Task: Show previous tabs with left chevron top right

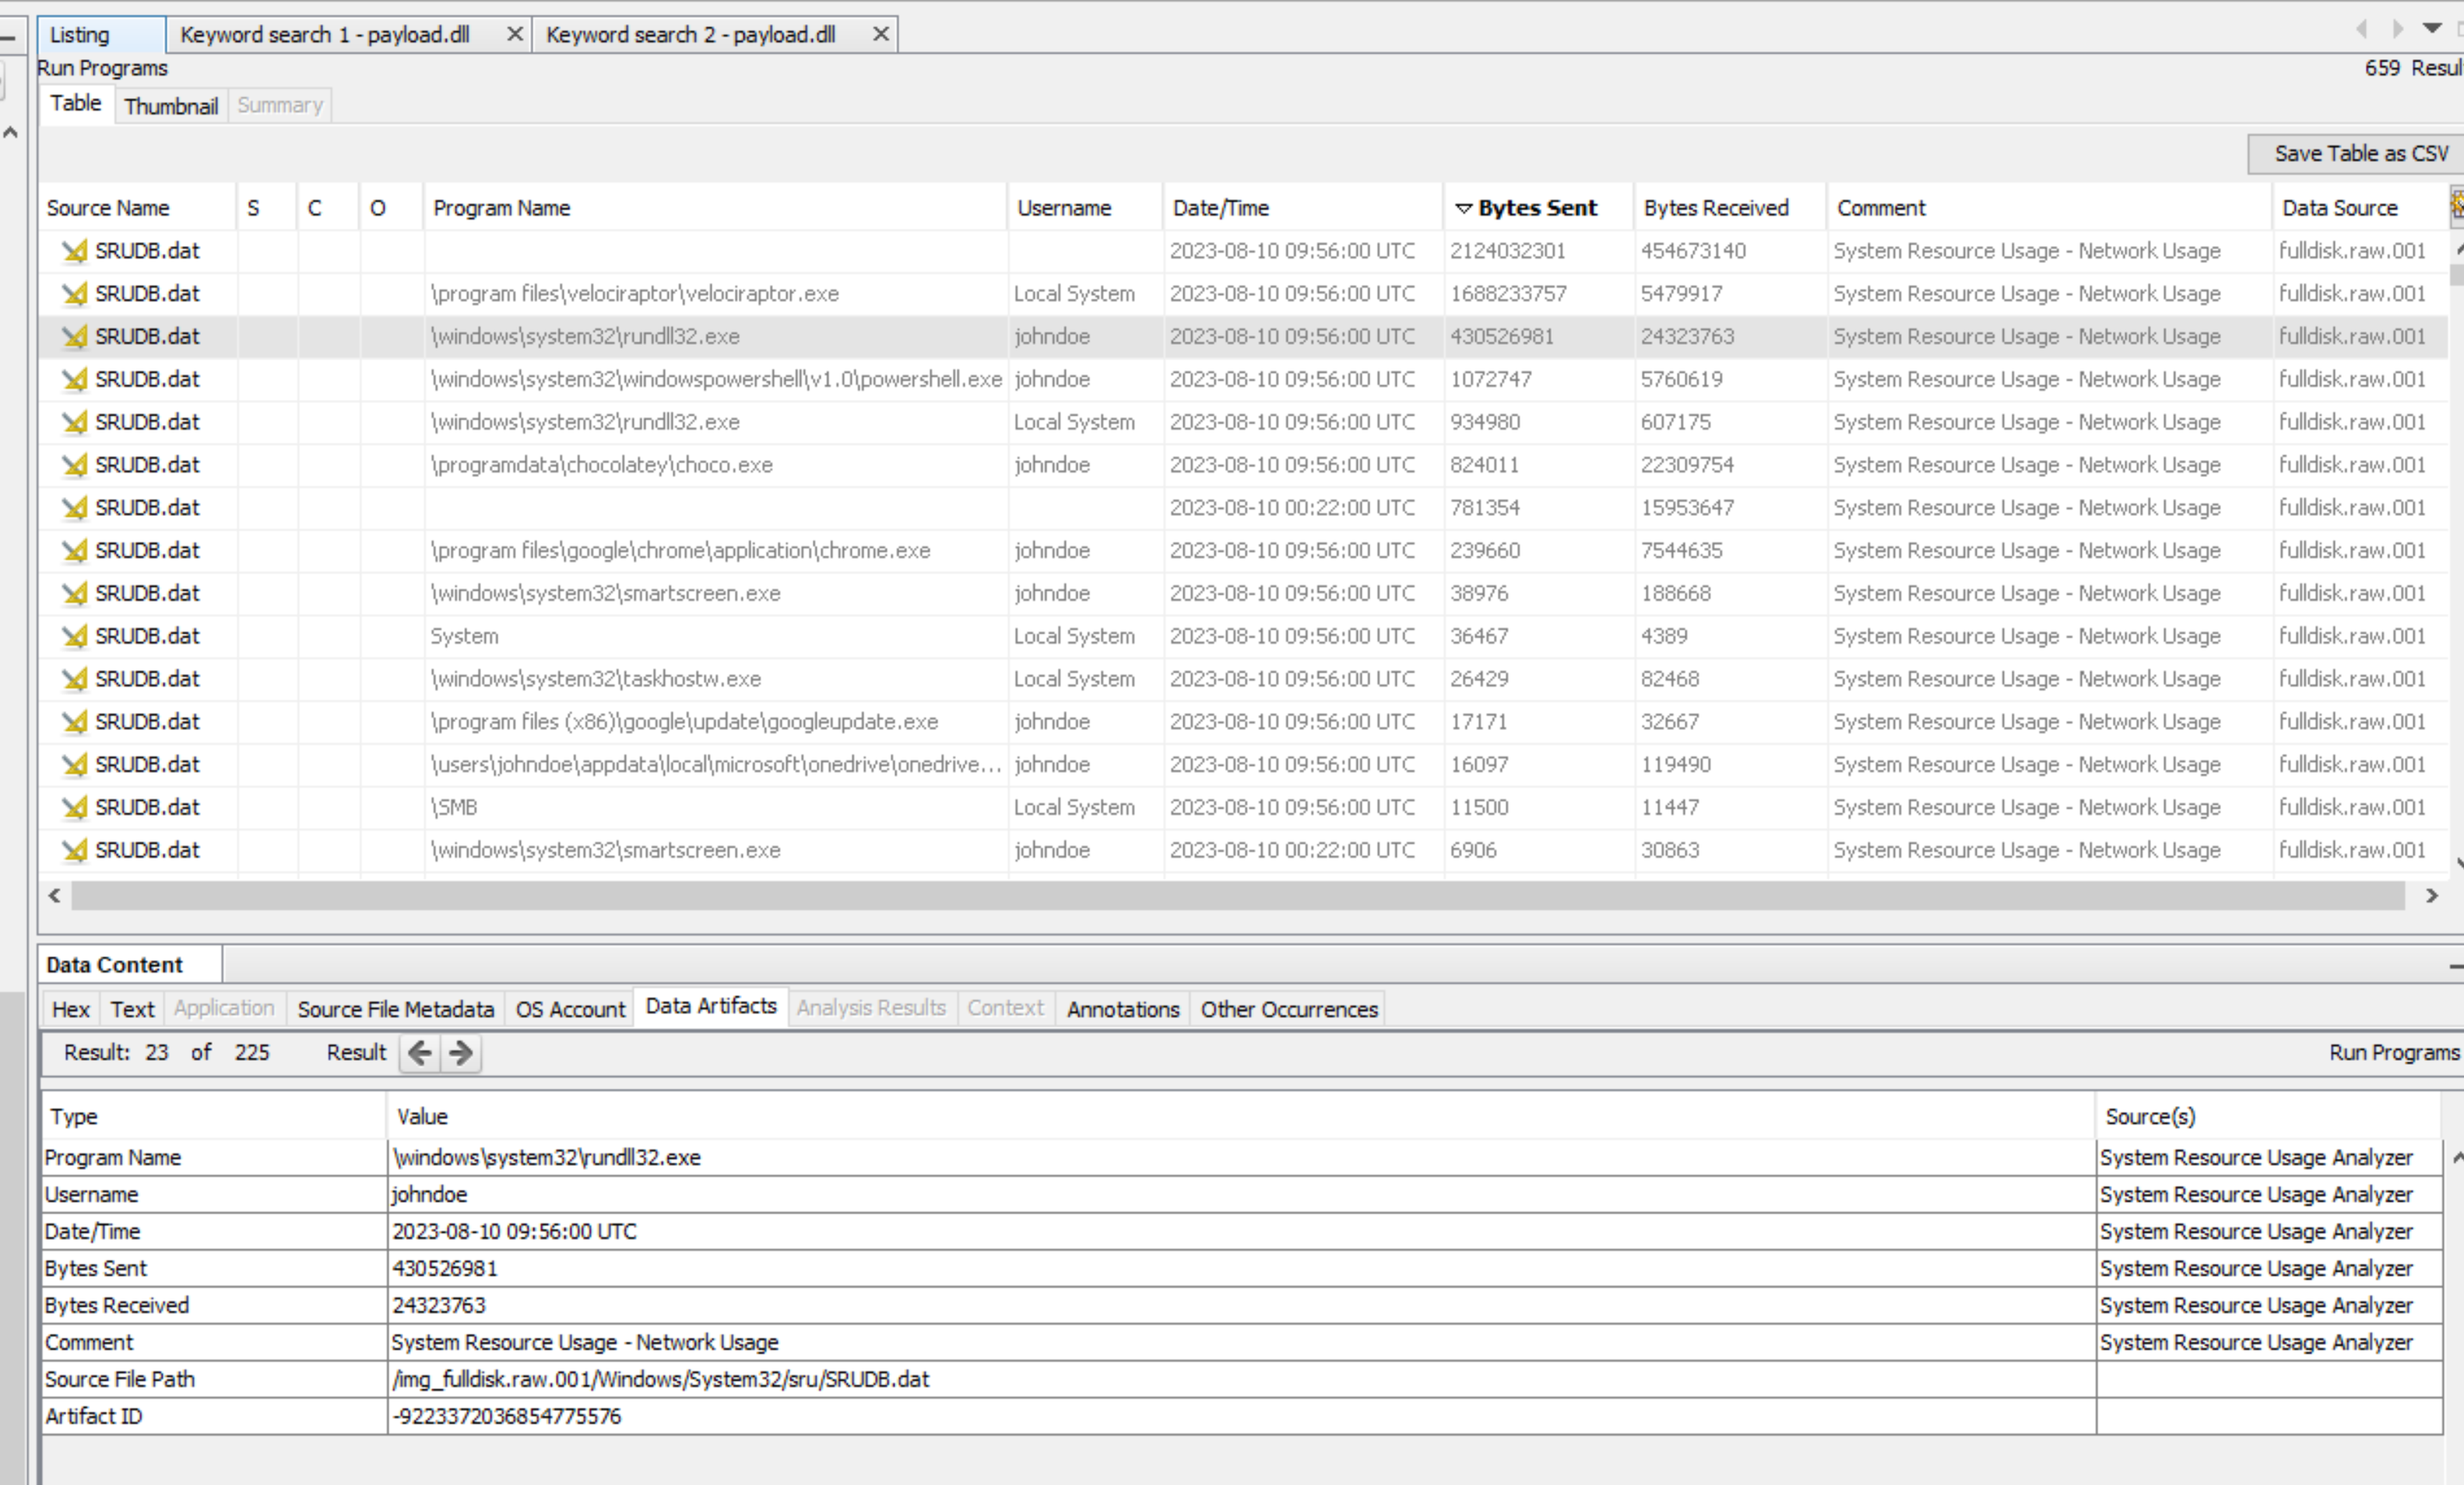Action: click(2362, 29)
